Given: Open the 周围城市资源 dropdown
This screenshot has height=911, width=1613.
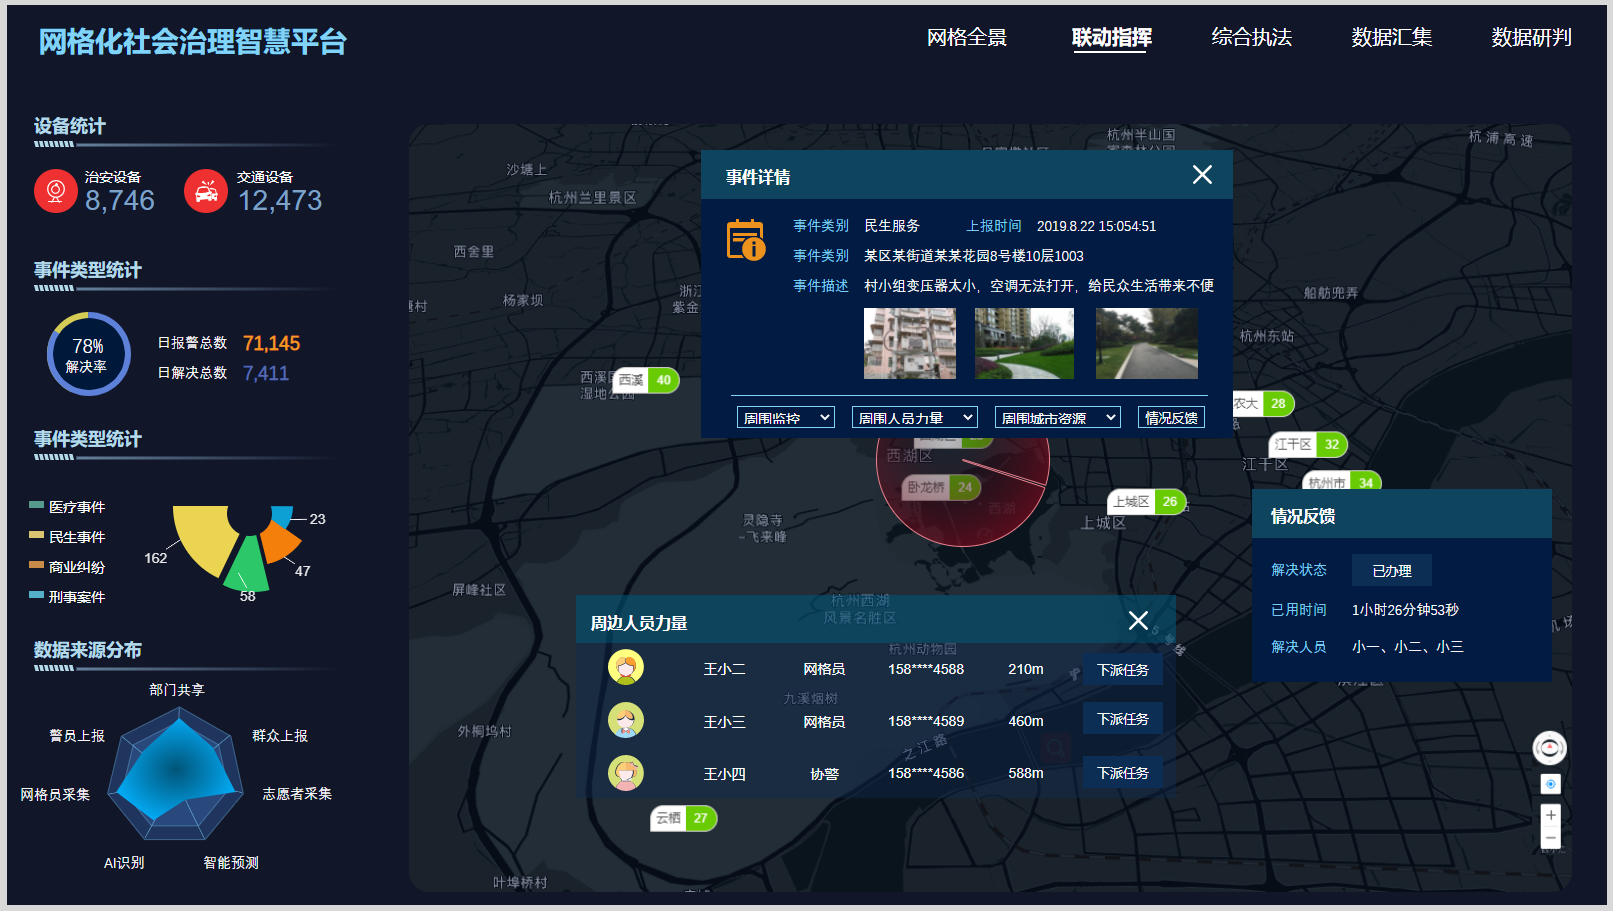Looking at the screenshot, I should 1058,418.
